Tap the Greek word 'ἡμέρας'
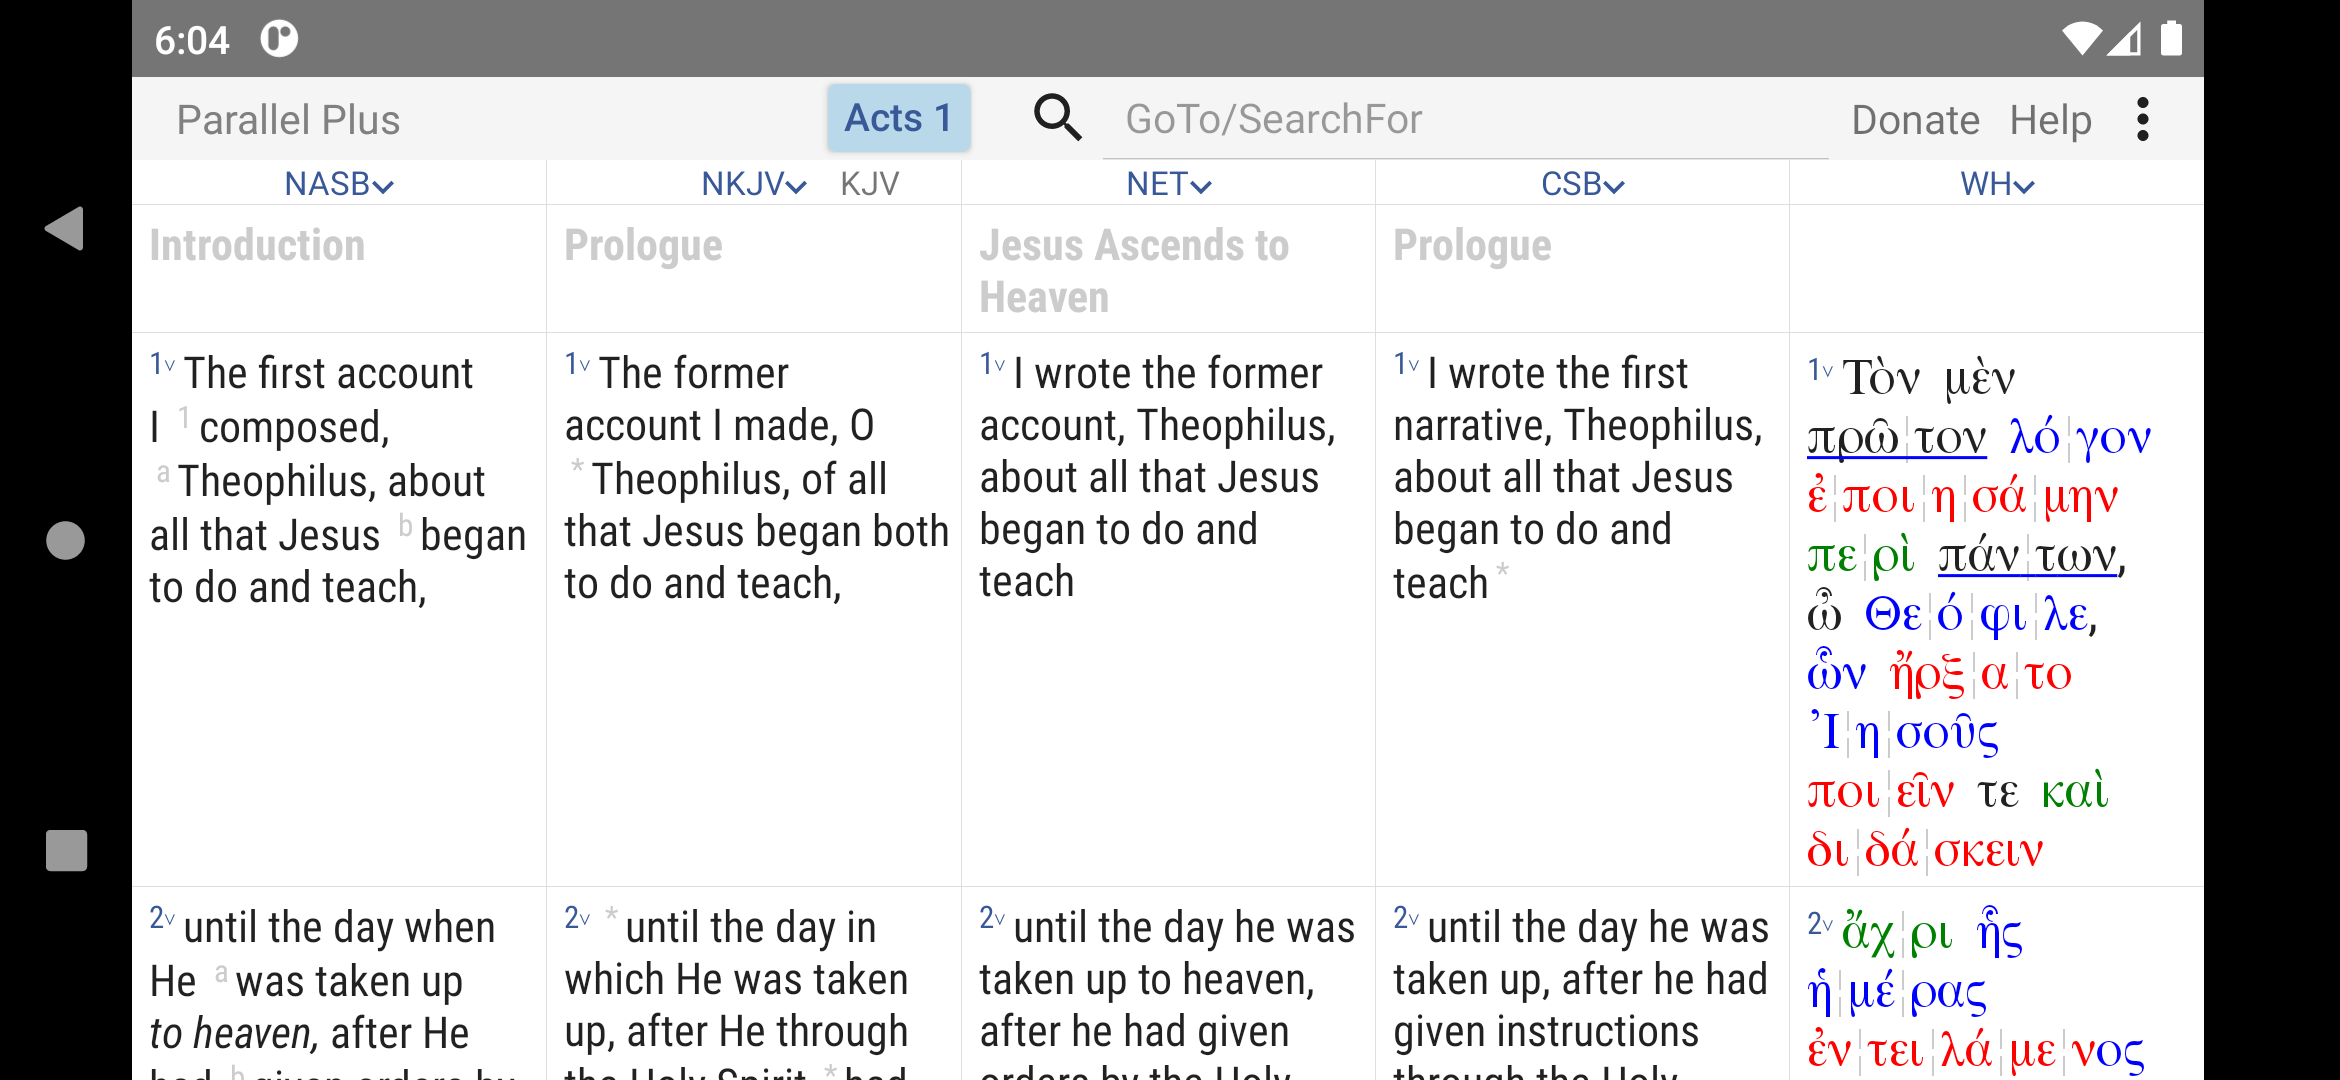Screen dimensions: 2340x1080 click(1896, 992)
